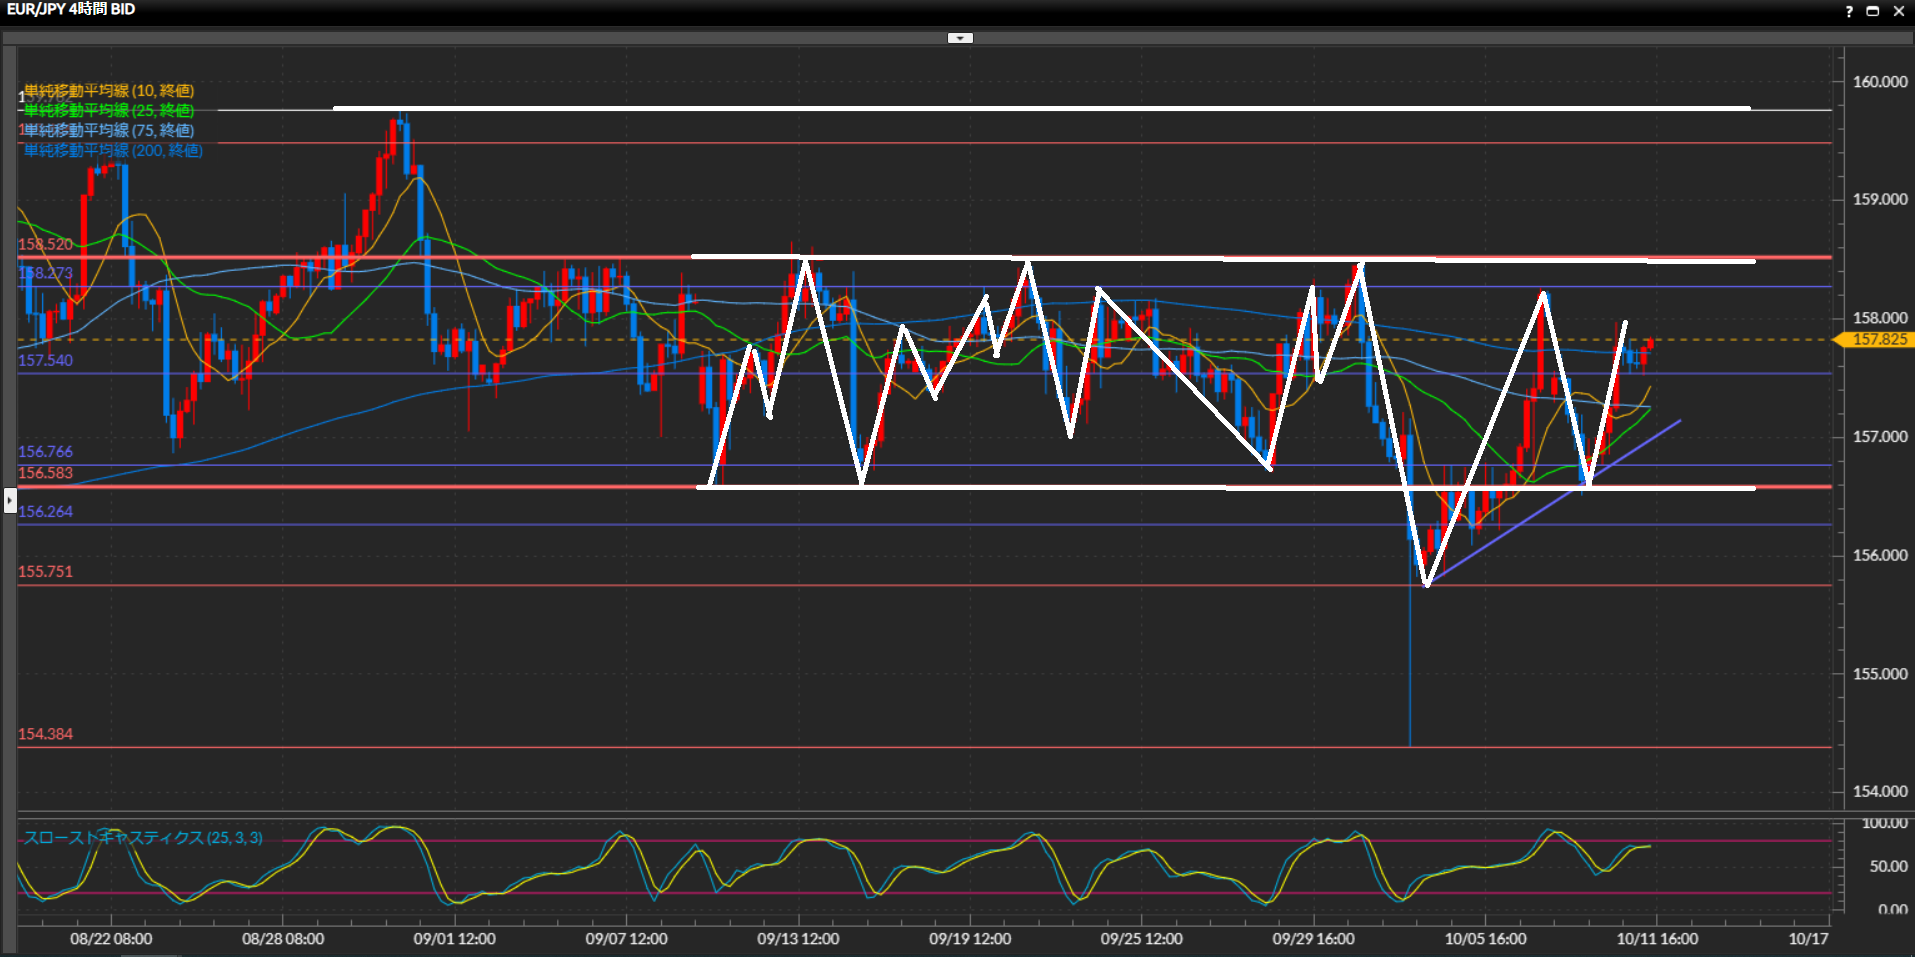Click the 単純移動平均線 (75, 終値) indicator label
Viewport: 1915px width, 957px height.
point(109,131)
